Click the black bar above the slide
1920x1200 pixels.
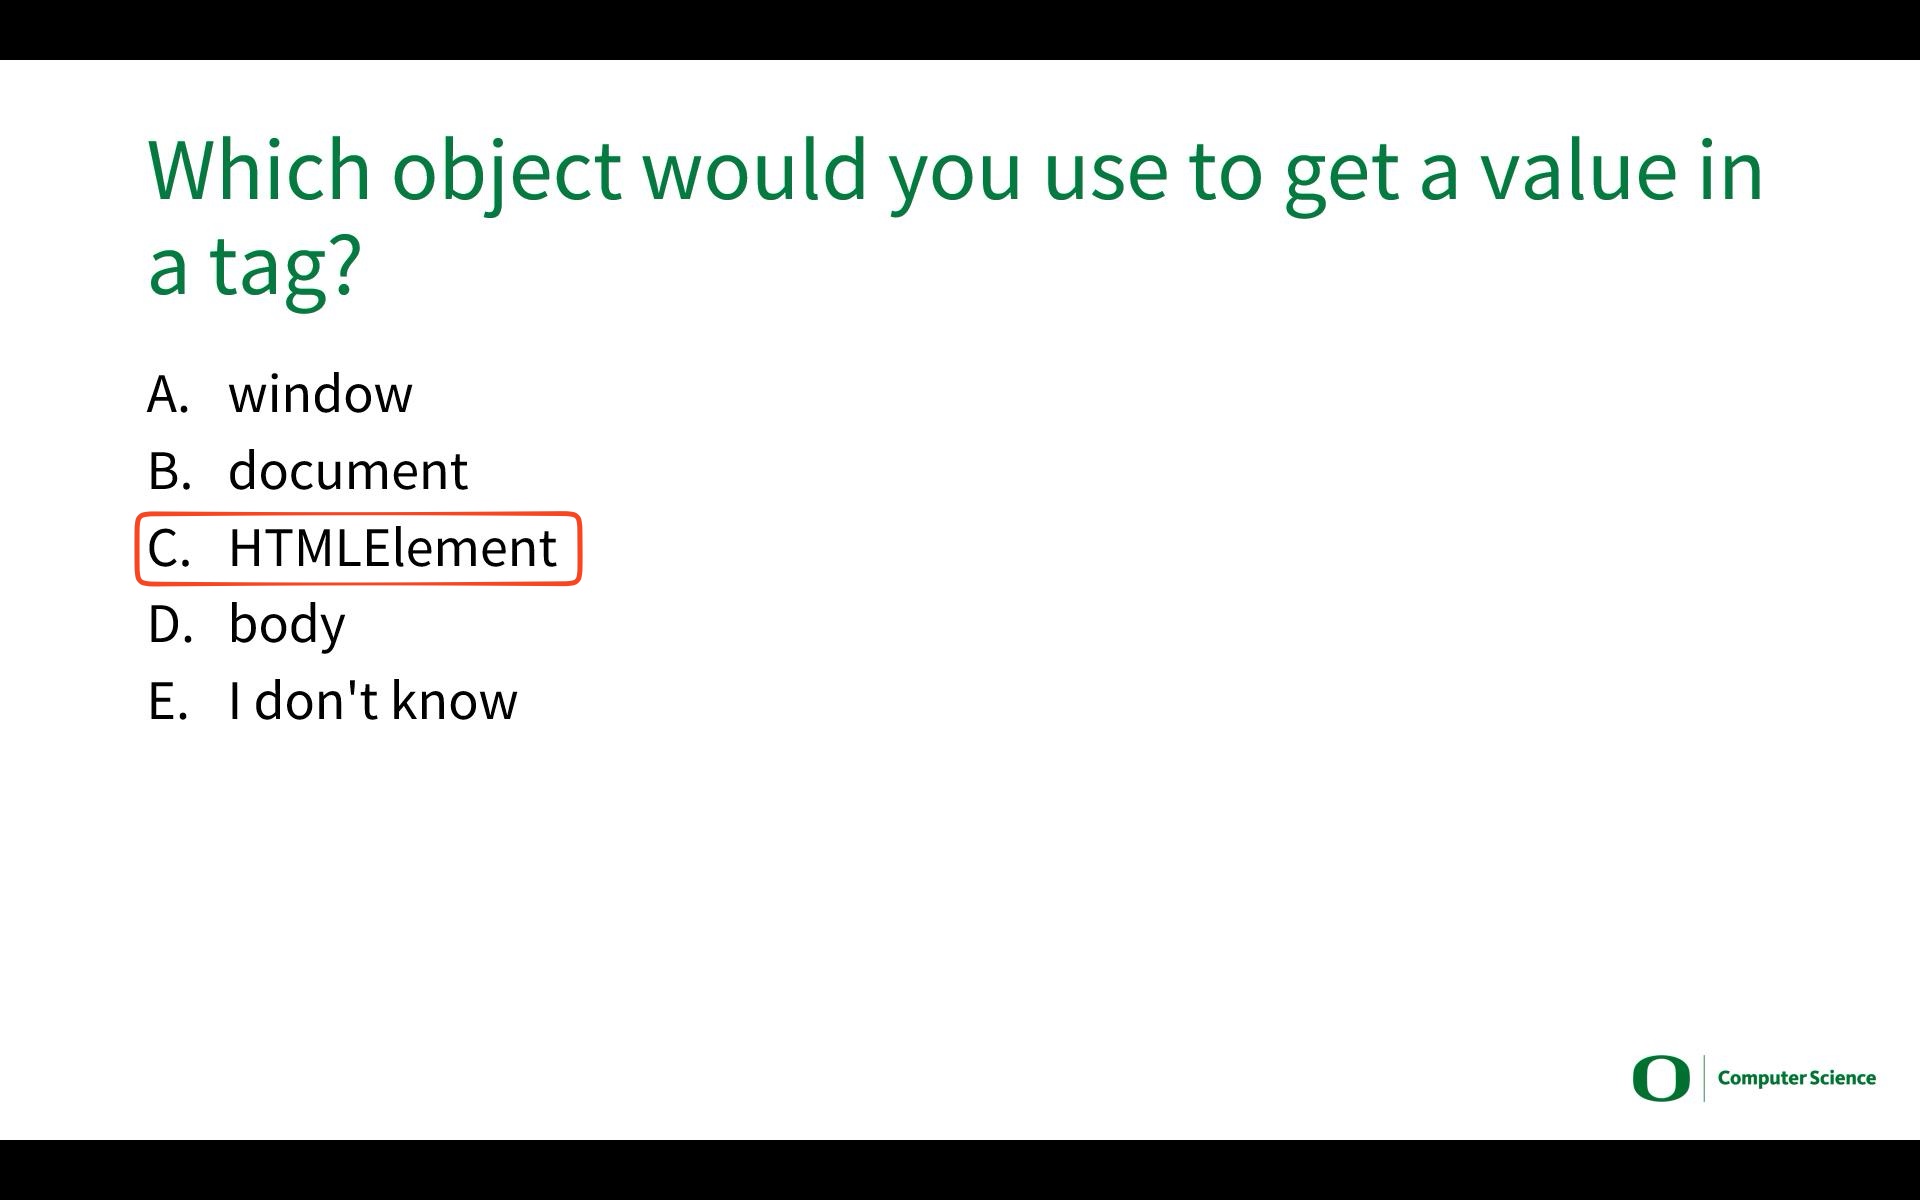pyautogui.click(x=960, y=29)
